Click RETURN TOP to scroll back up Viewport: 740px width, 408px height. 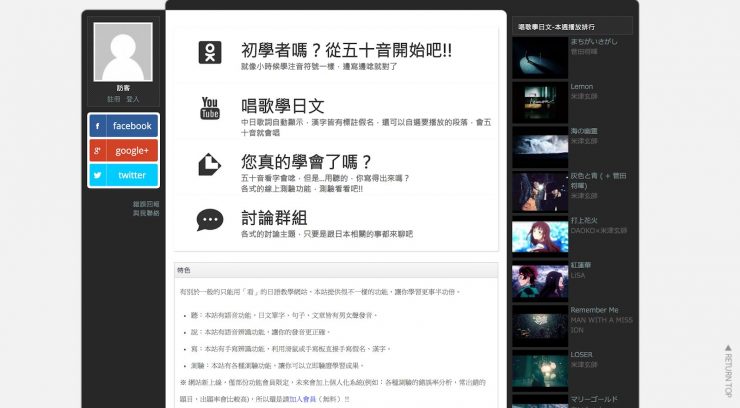728,370
